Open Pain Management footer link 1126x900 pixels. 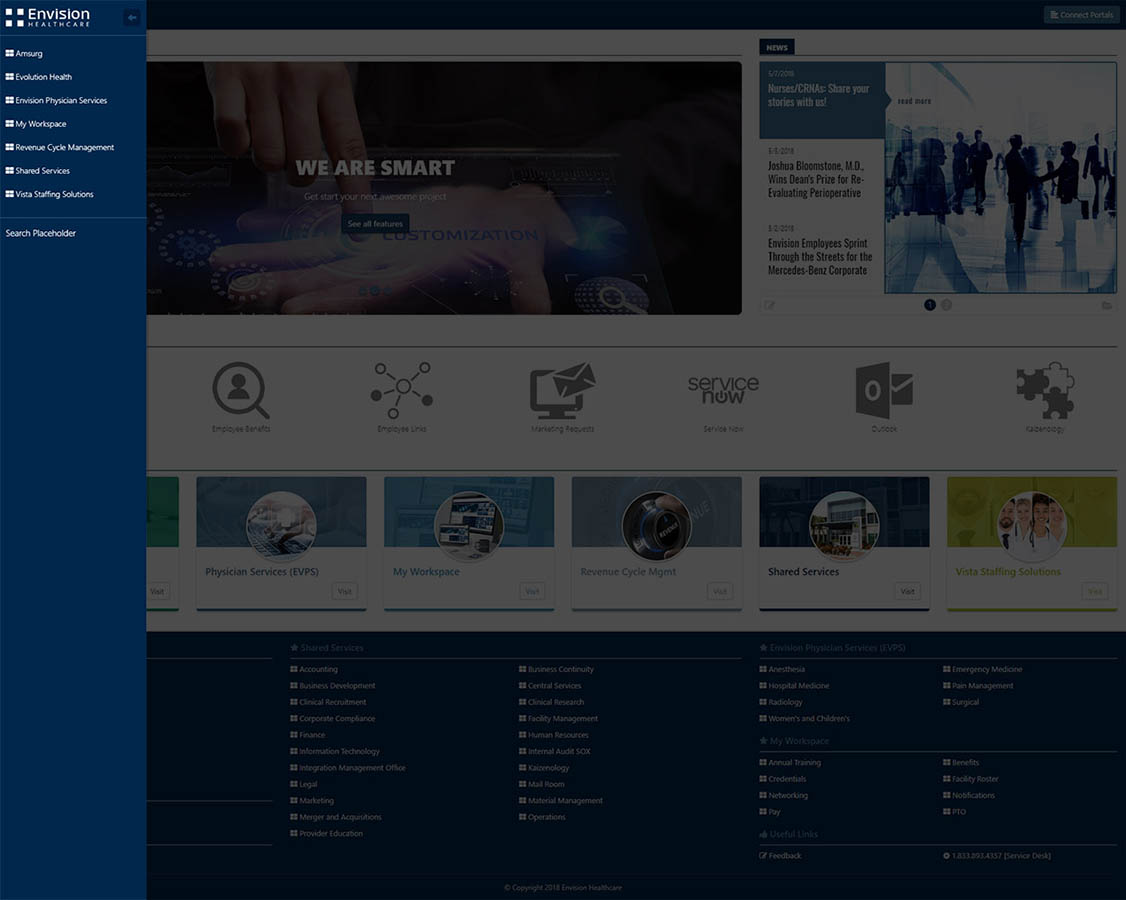pyautogui.click(x=978, y=686)
